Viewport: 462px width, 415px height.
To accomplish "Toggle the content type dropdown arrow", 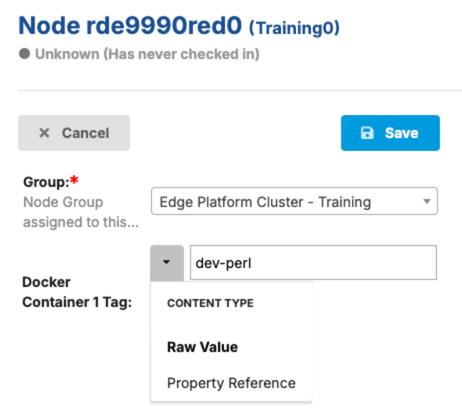I will coord(167,263).
